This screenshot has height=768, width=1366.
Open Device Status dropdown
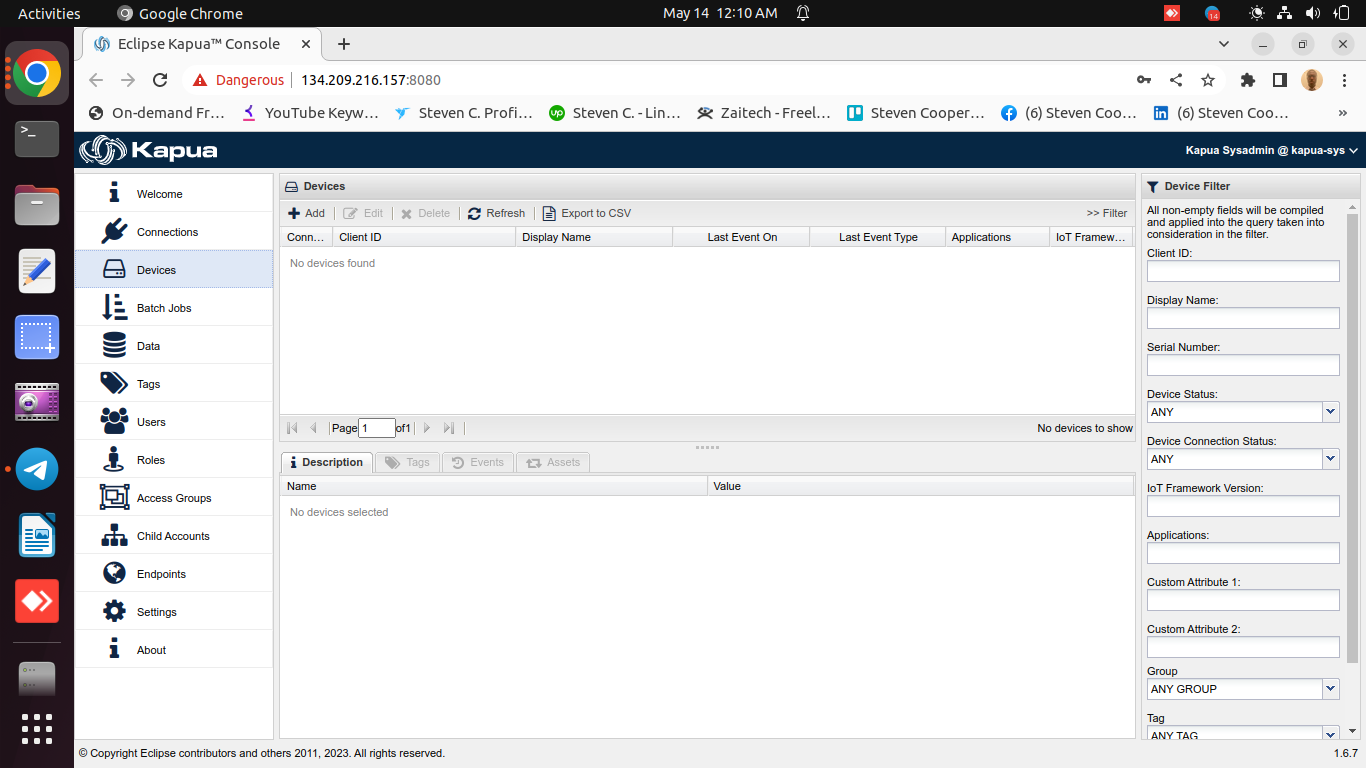click(x=1330, y=411)
